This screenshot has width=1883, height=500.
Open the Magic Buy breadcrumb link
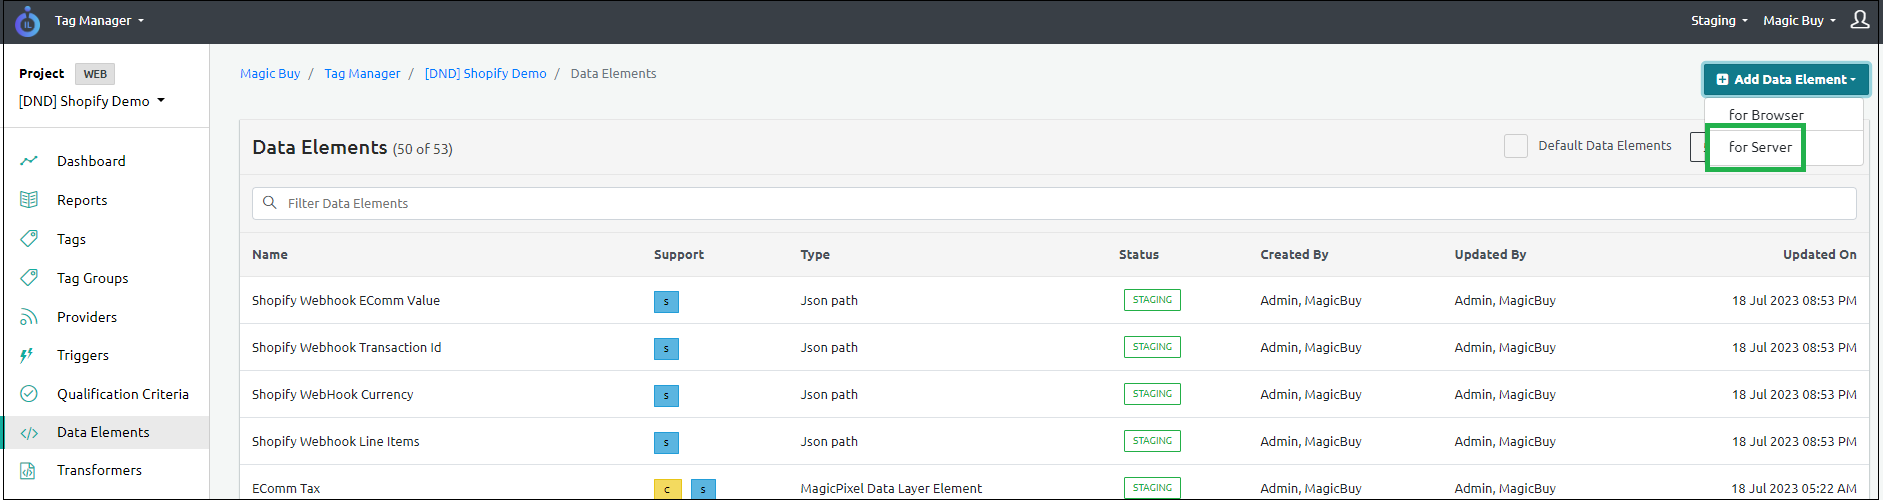click(270, 74)
